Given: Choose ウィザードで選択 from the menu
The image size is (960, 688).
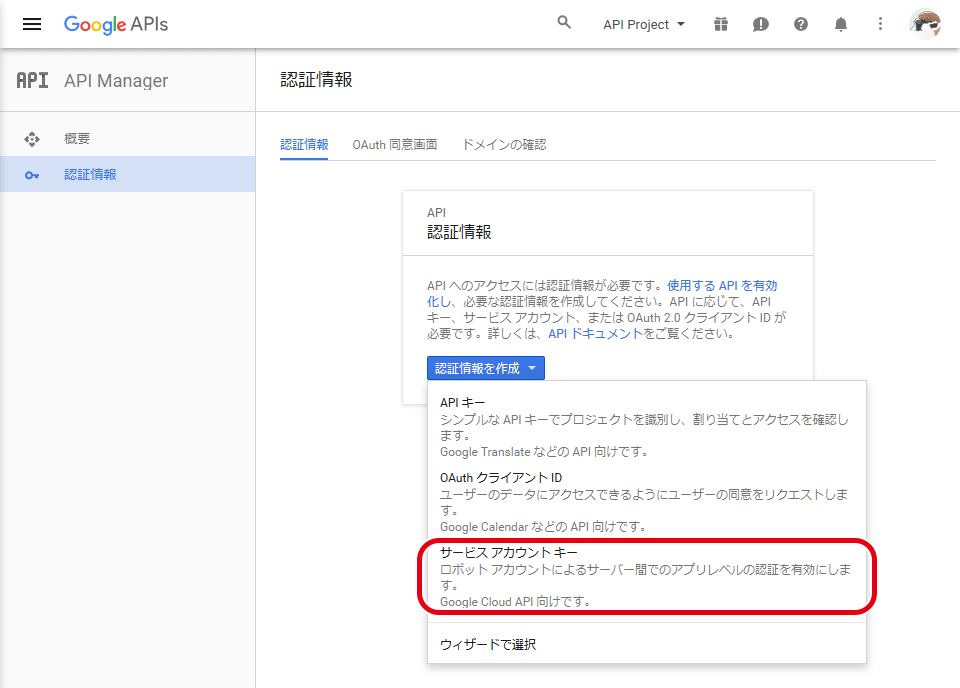Looking at the screenshot, I should (647, 644).
